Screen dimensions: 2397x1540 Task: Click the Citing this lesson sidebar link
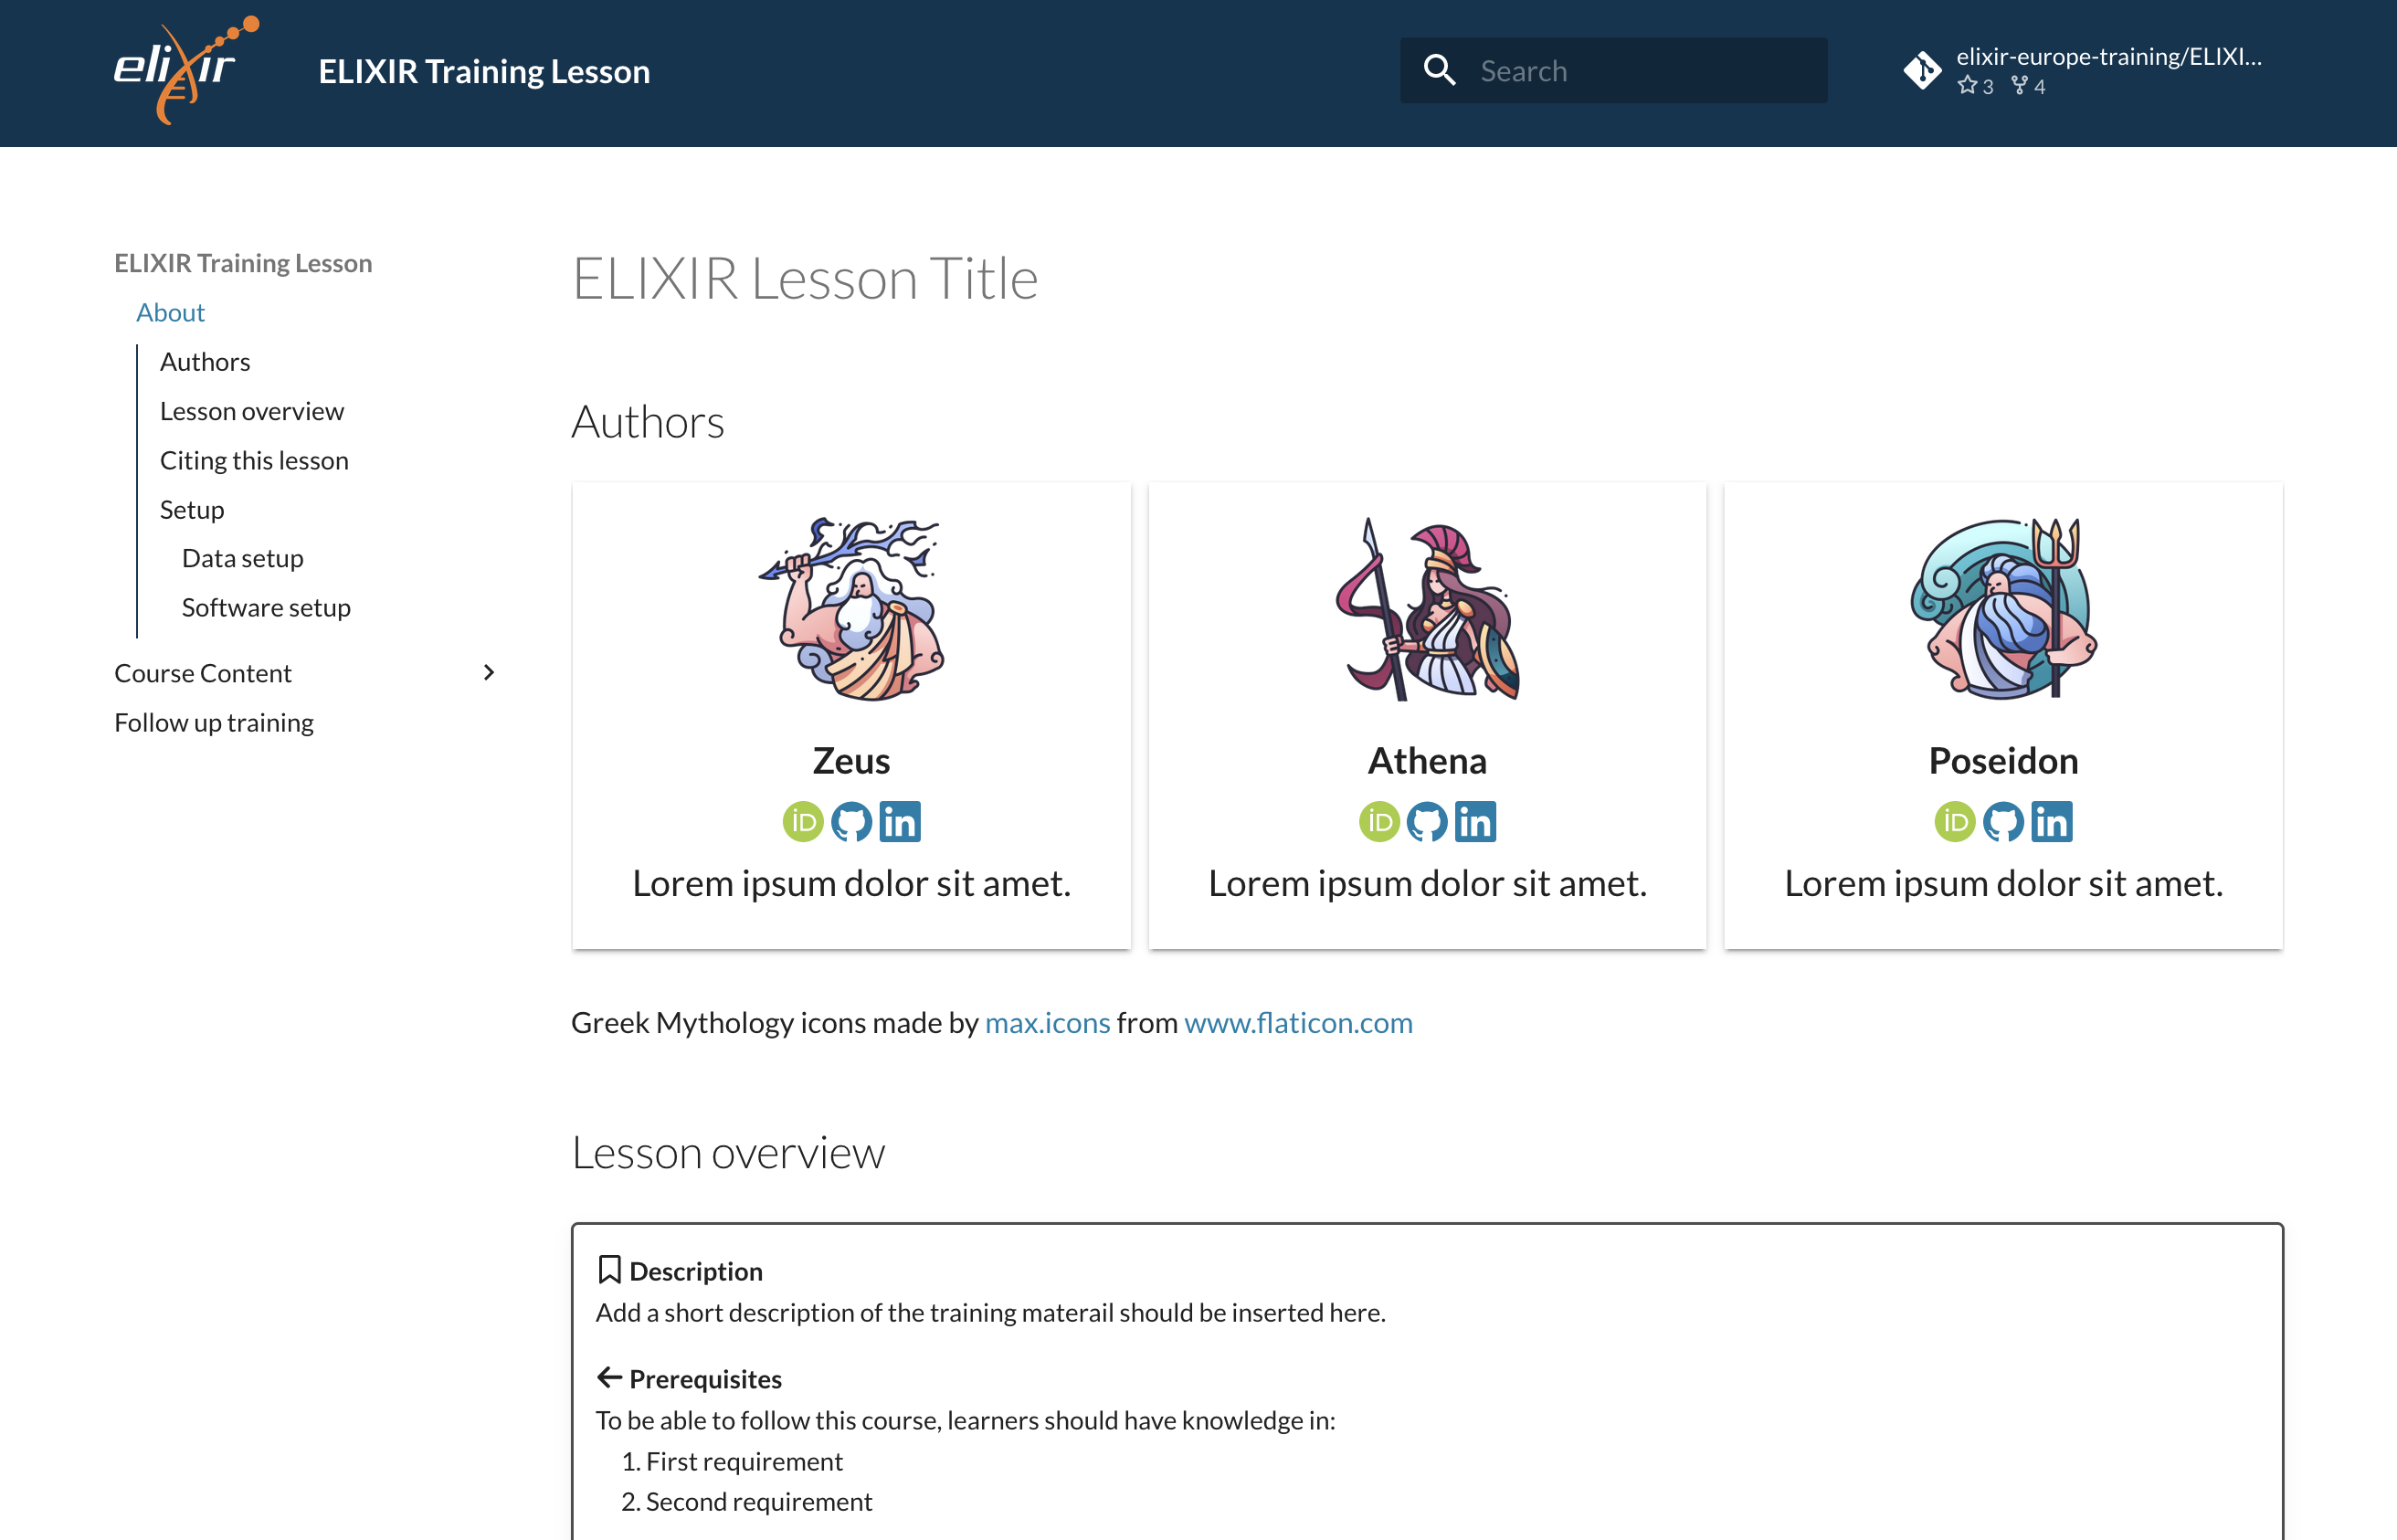[251, 459]
